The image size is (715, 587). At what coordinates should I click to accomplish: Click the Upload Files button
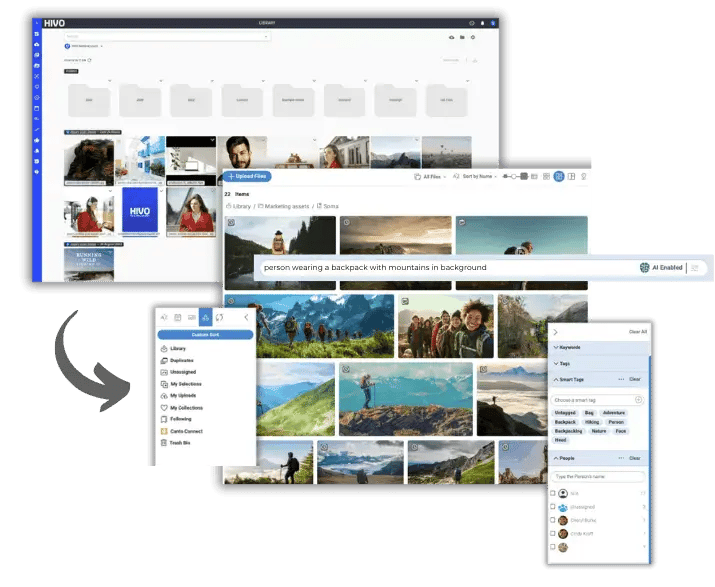click(x=246, y=176)
